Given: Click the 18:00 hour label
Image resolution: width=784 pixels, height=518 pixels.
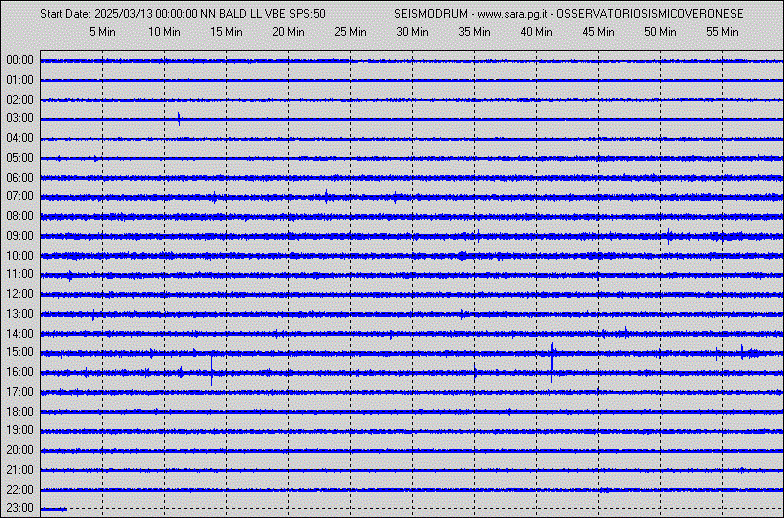Looking at the screenshot, I should 20,412.
